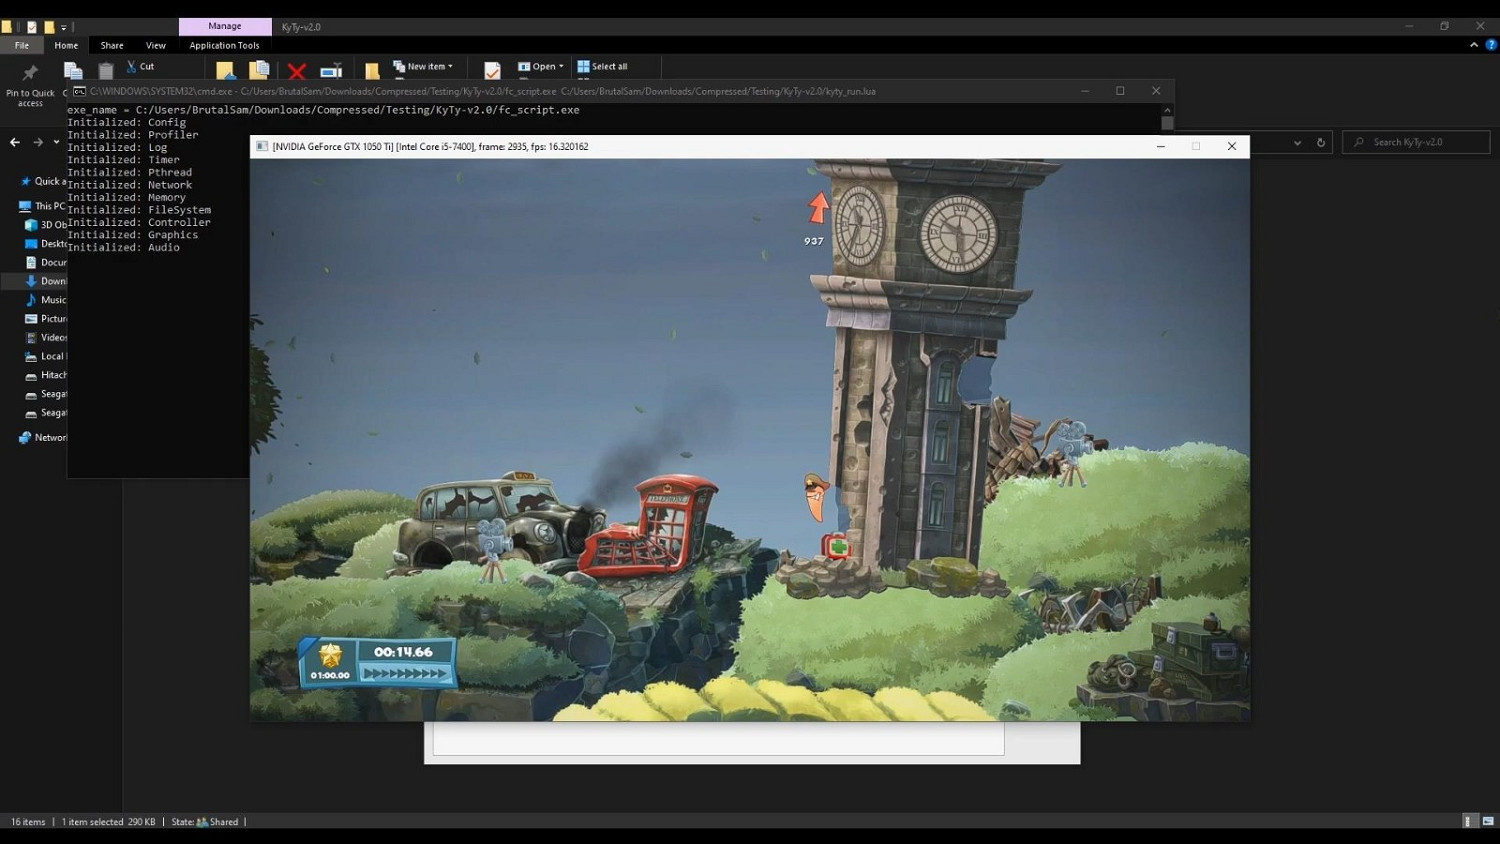
Task: Click the blue Help question mark icon
Action: pos(1491,45)
